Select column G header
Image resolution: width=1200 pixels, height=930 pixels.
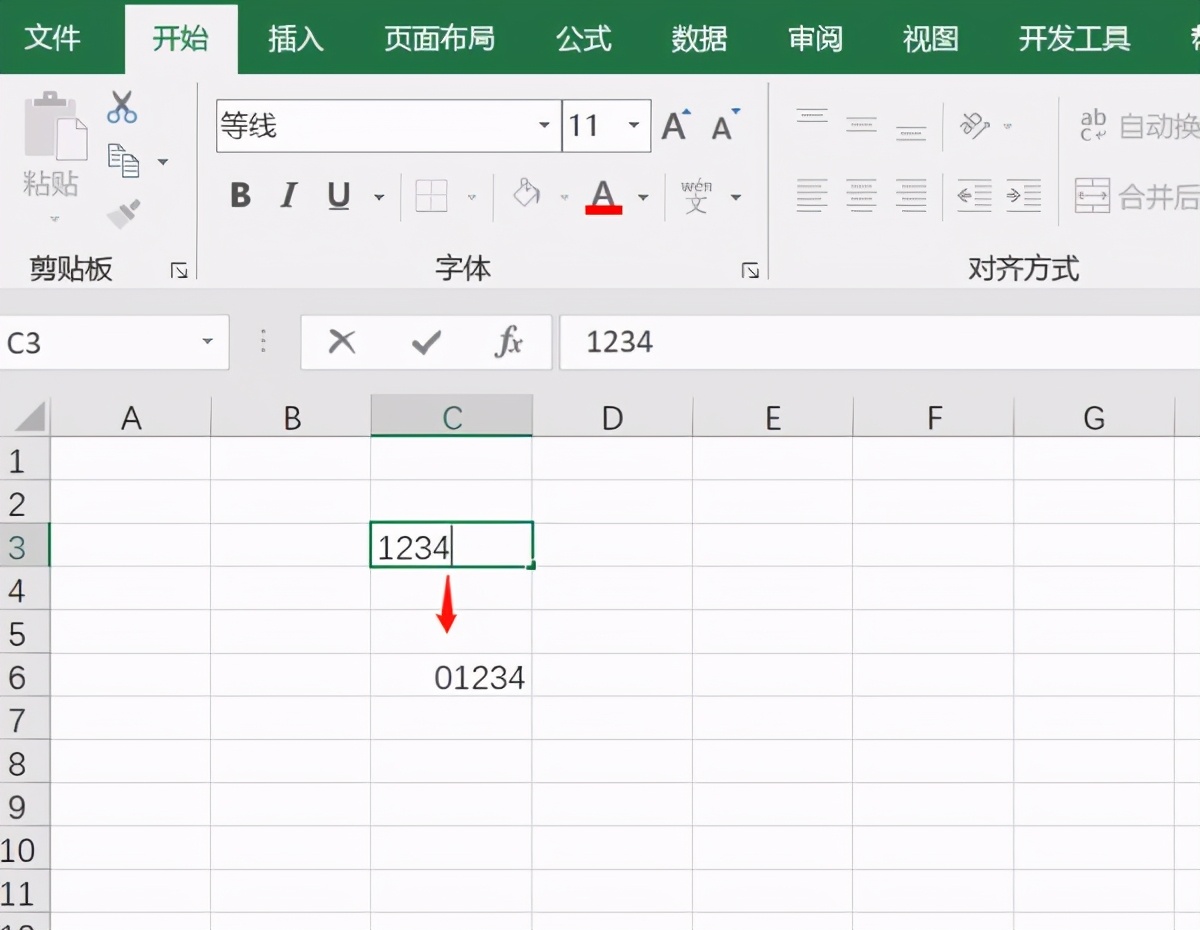(x=1093, y=417)
